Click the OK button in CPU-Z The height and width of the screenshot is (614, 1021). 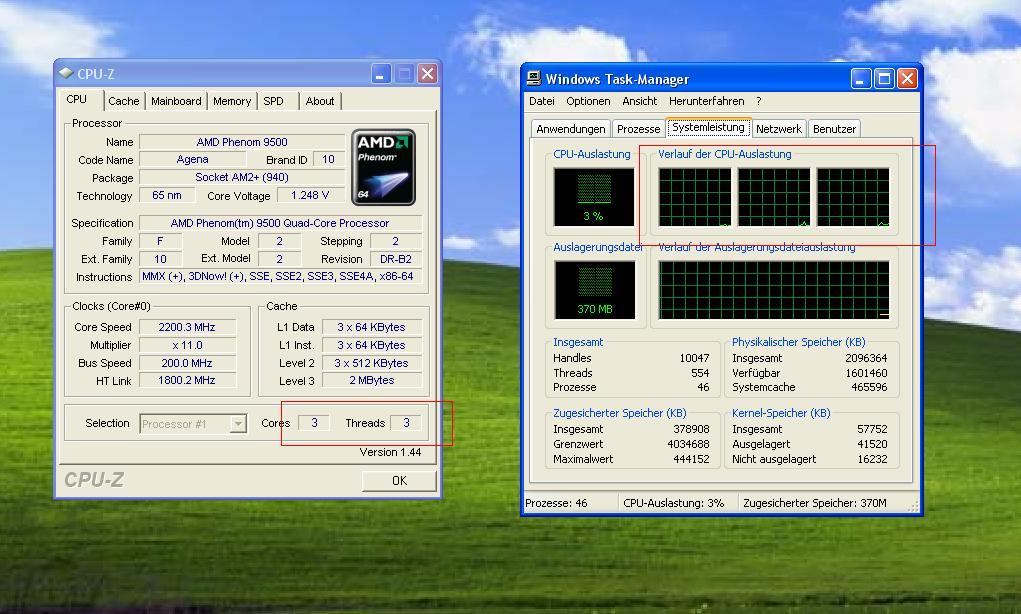[x=399, y=481]
